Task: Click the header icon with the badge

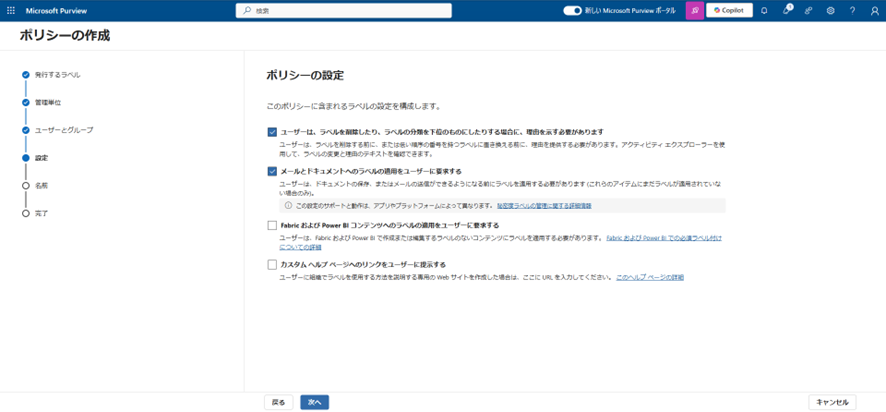Action: pos(787,10)
